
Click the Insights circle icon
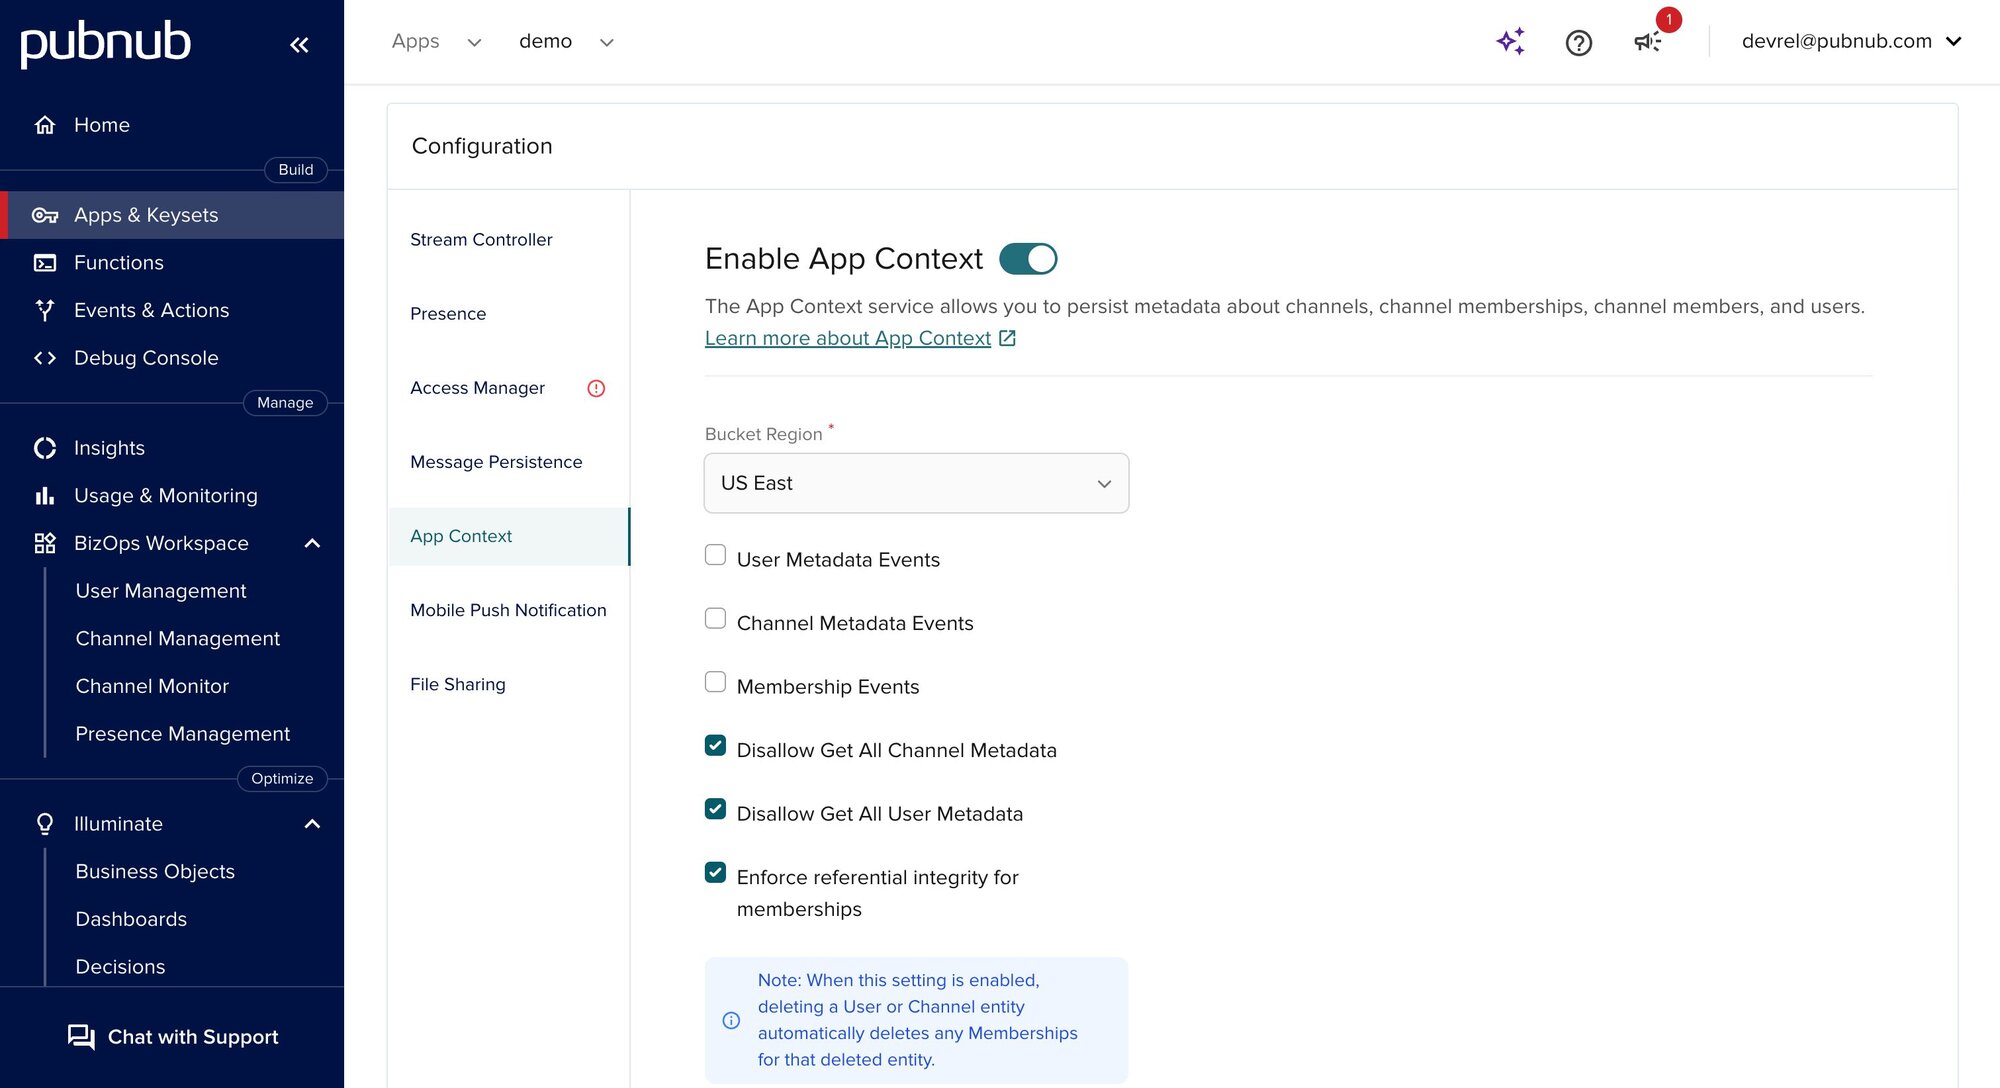click(x=45, y=448)
